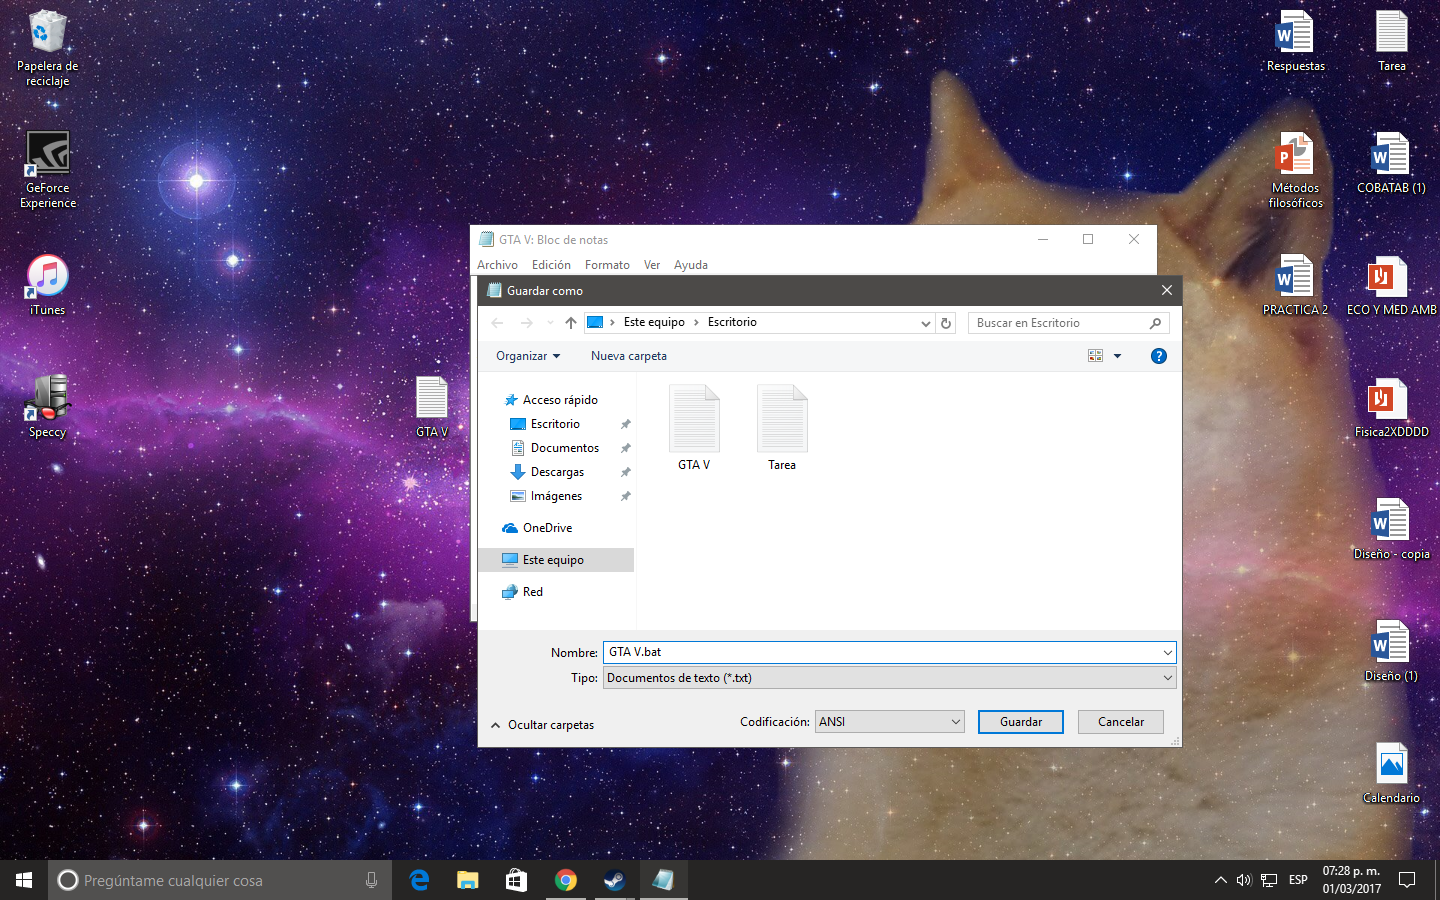Open the volume control in system tray
Screen dimensions: 1440x900
click(1244, 880)
